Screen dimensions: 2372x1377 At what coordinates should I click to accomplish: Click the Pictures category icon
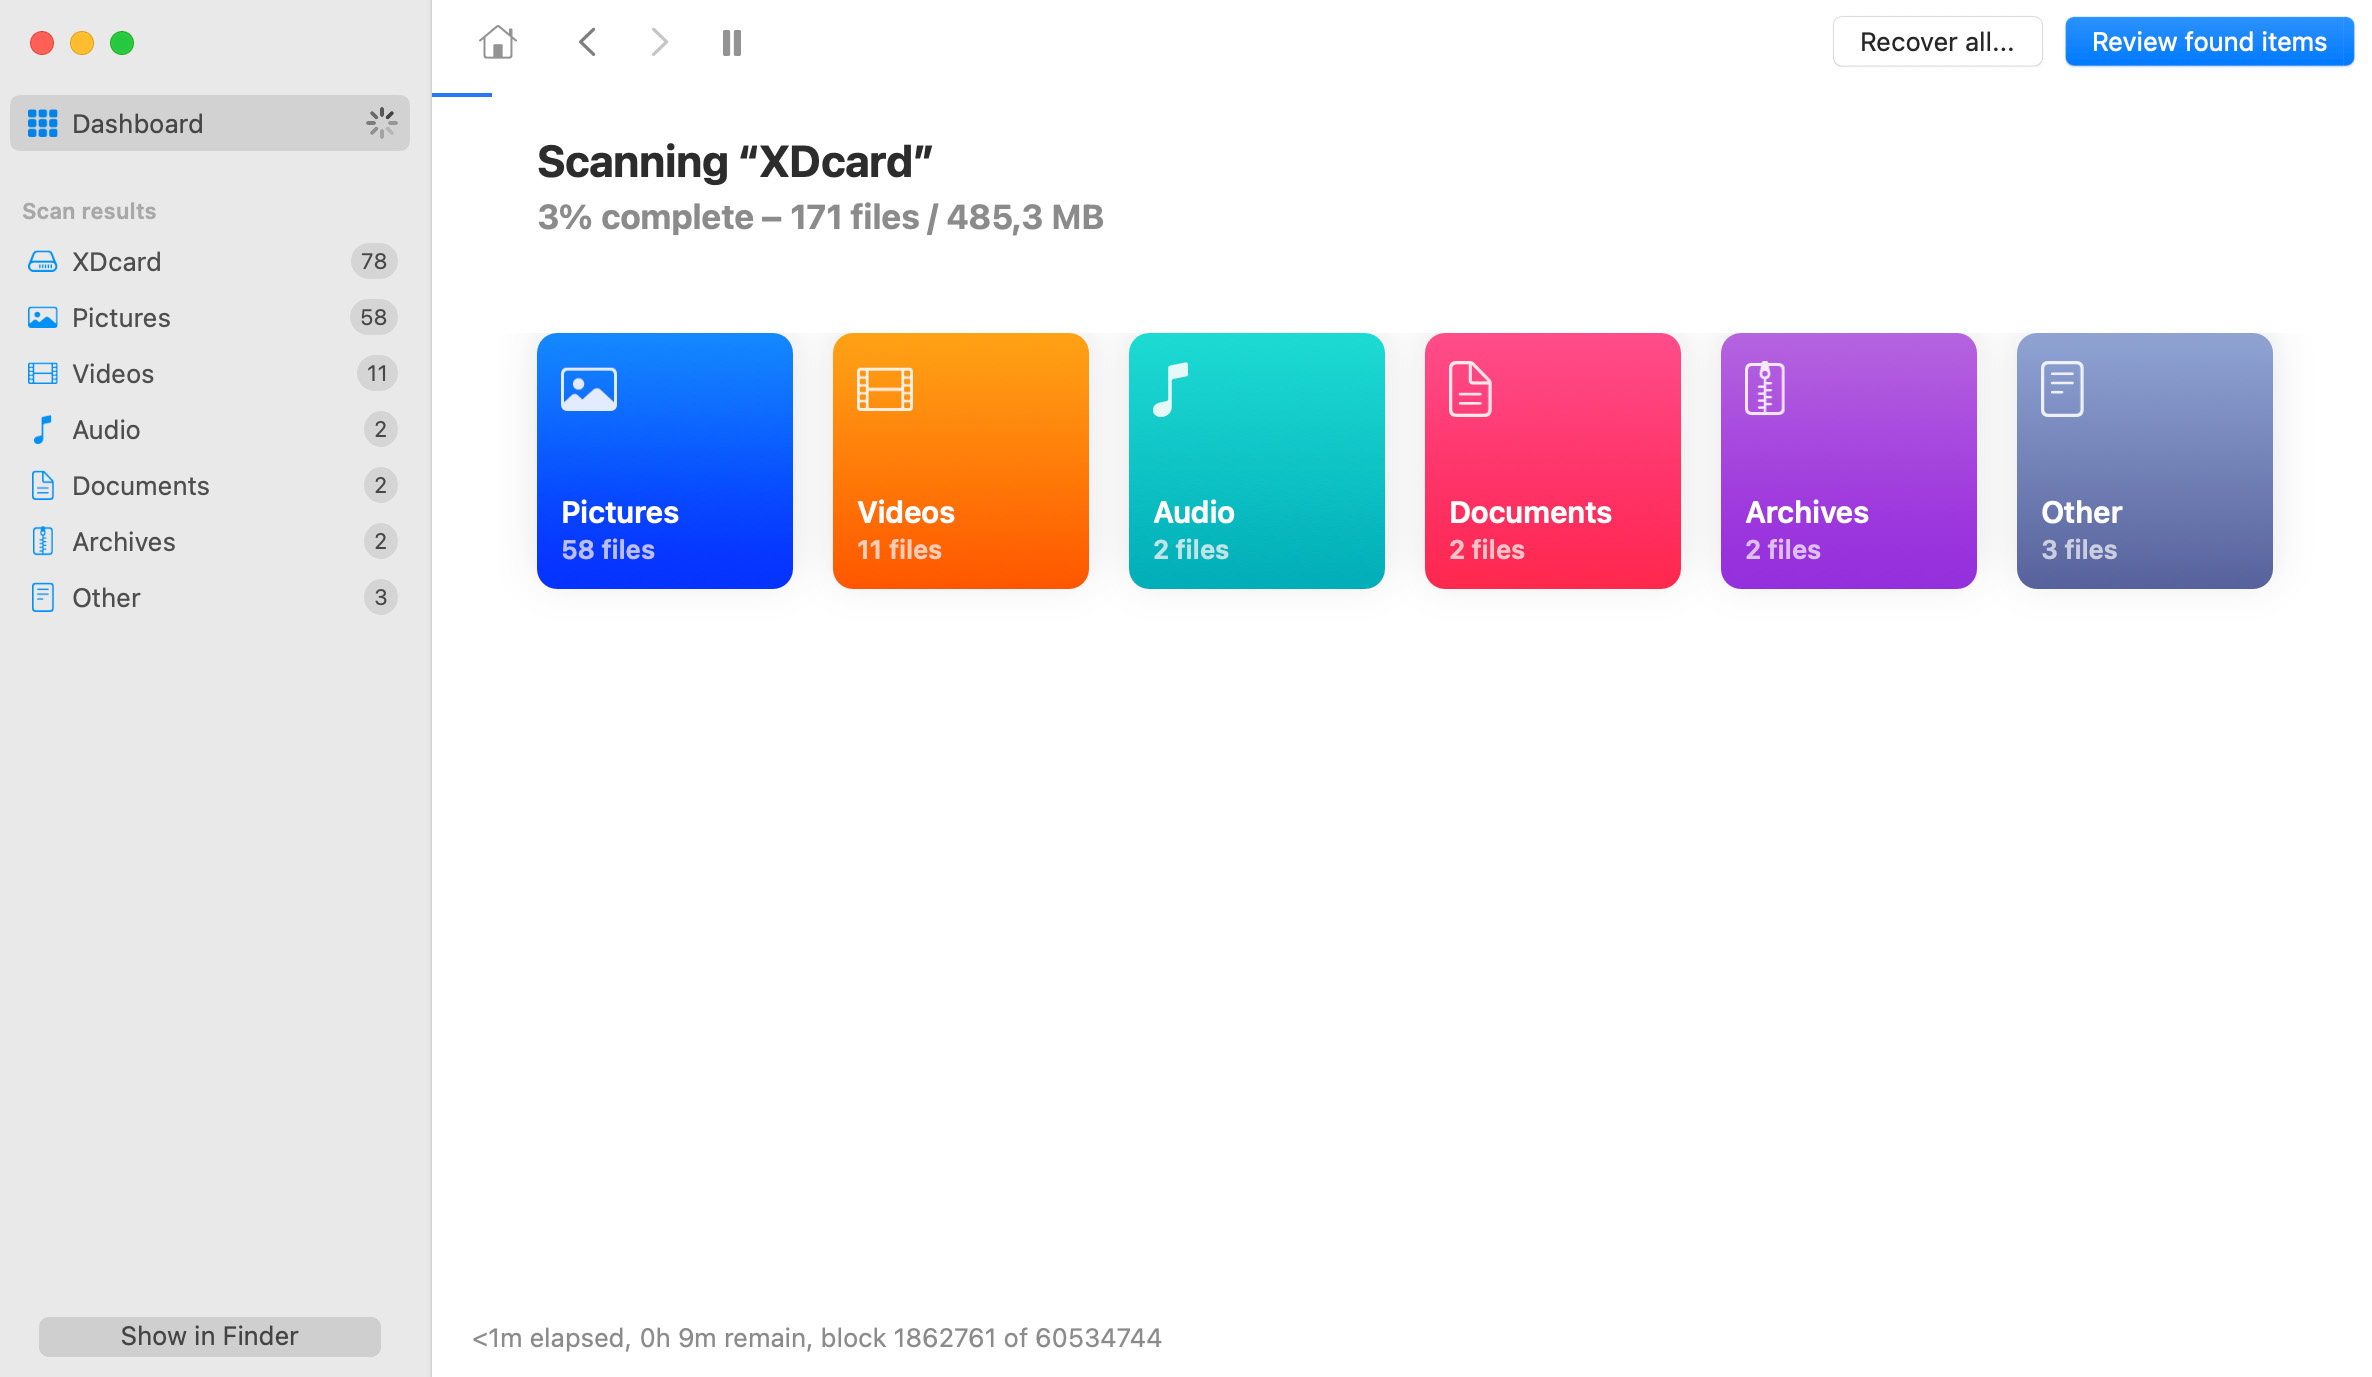(588, 390)
